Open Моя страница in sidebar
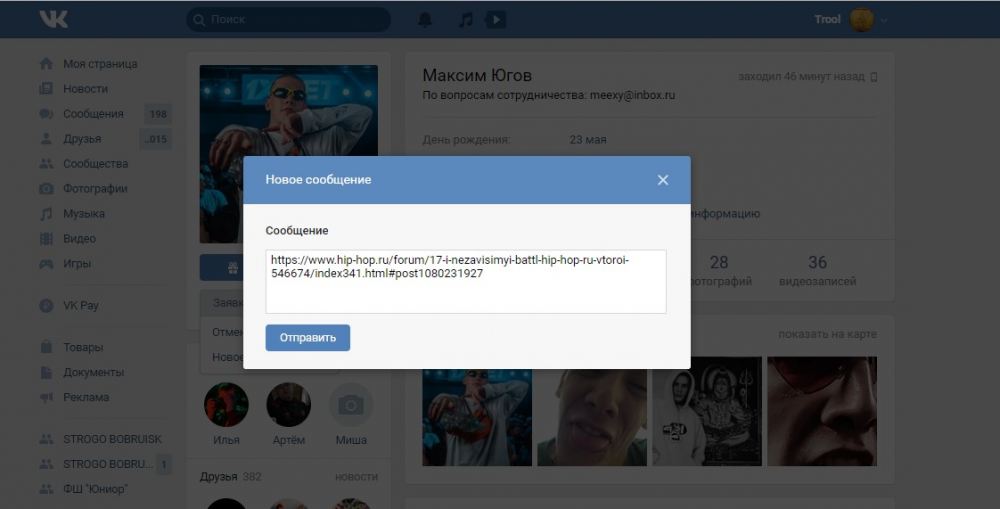This screenshot has height=509, width=1000. 100,64
